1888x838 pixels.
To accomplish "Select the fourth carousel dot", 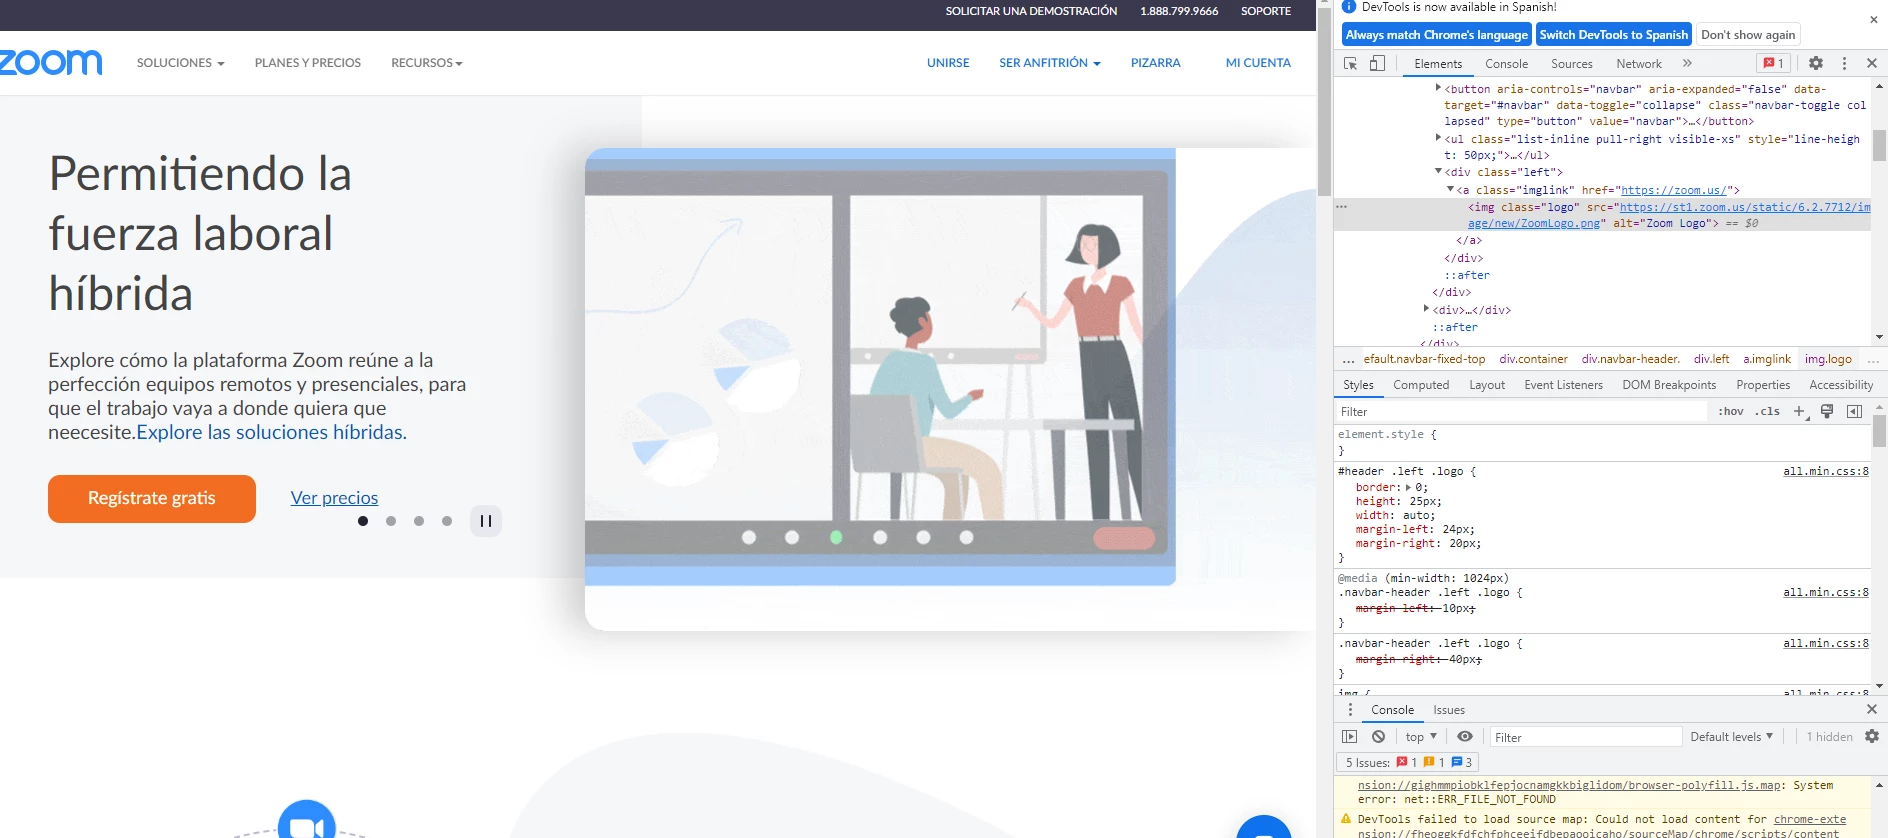I will point(447,521).
